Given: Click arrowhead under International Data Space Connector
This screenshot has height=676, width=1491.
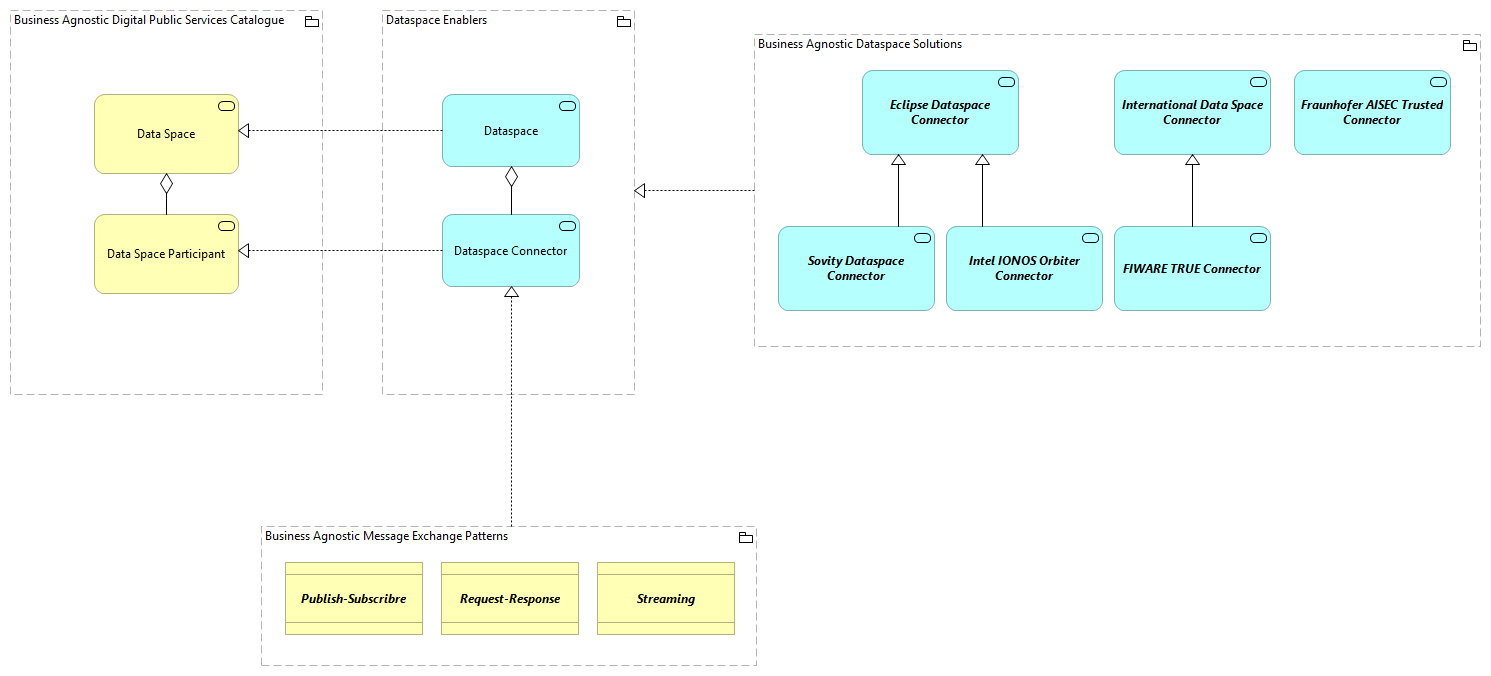Looking at the screenshot, I should pos(1192,160).
